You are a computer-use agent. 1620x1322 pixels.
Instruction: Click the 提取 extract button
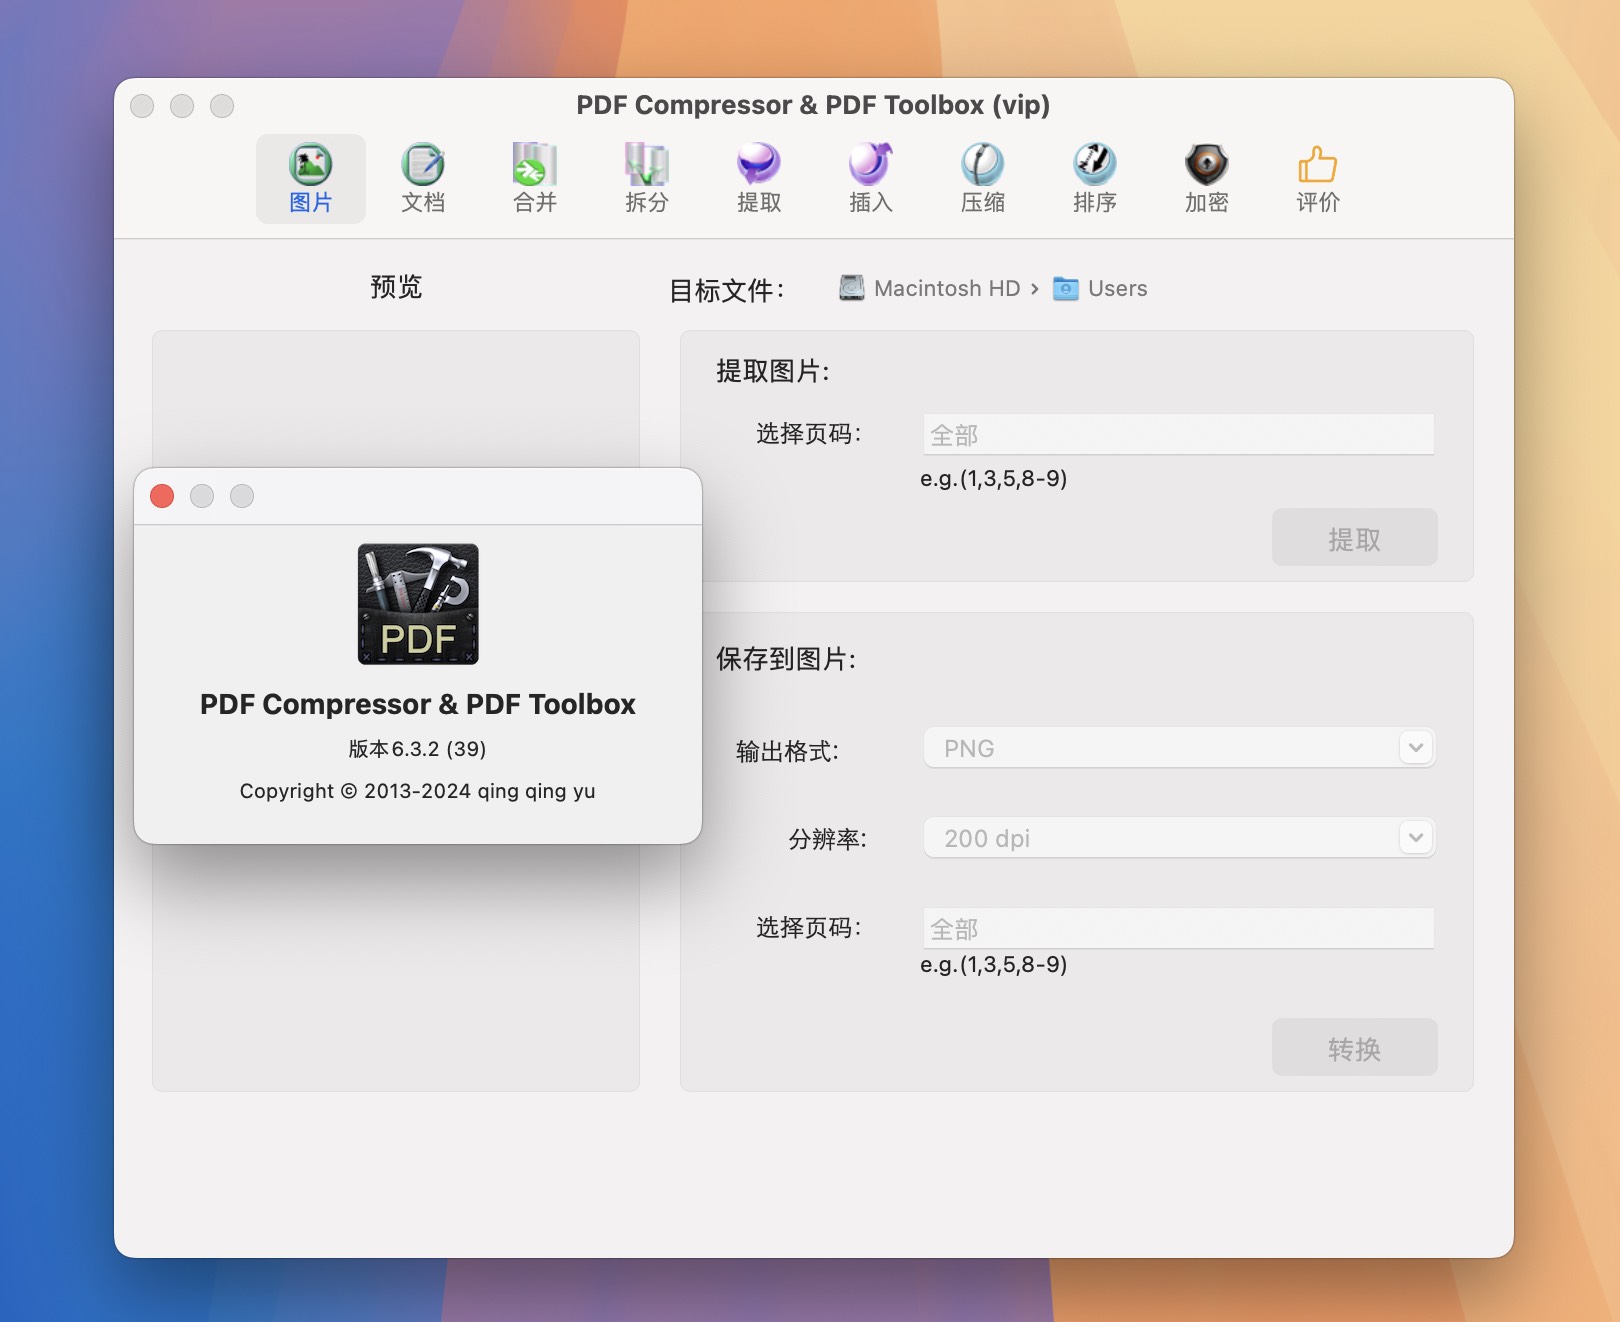[1354, 537]
